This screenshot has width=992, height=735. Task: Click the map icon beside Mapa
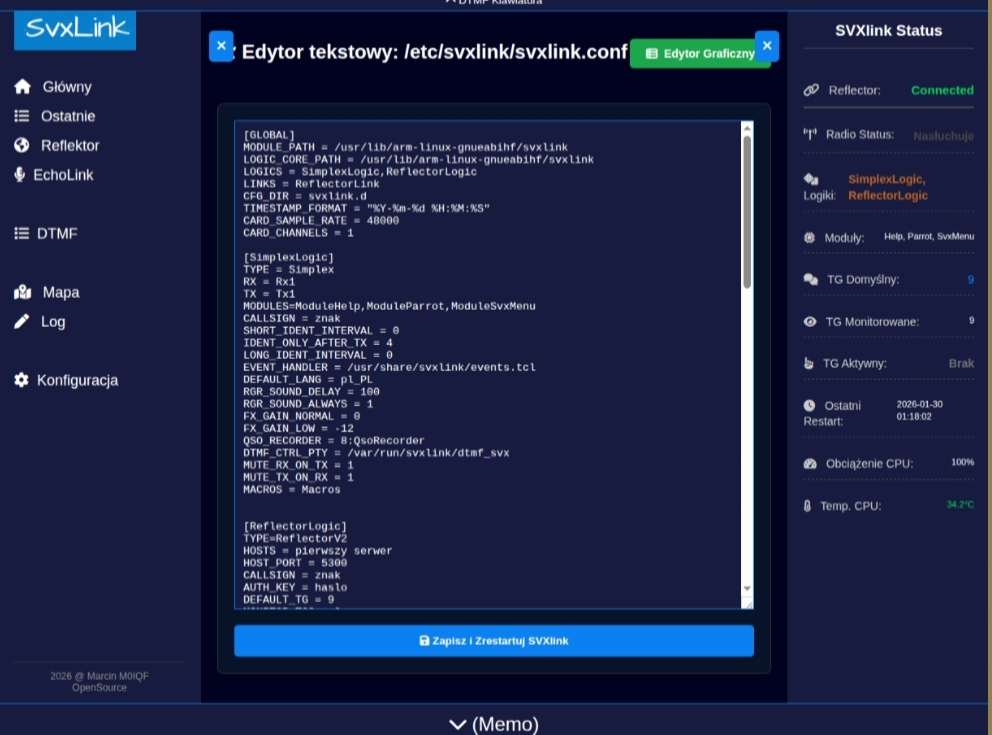(x=22, y=293)
